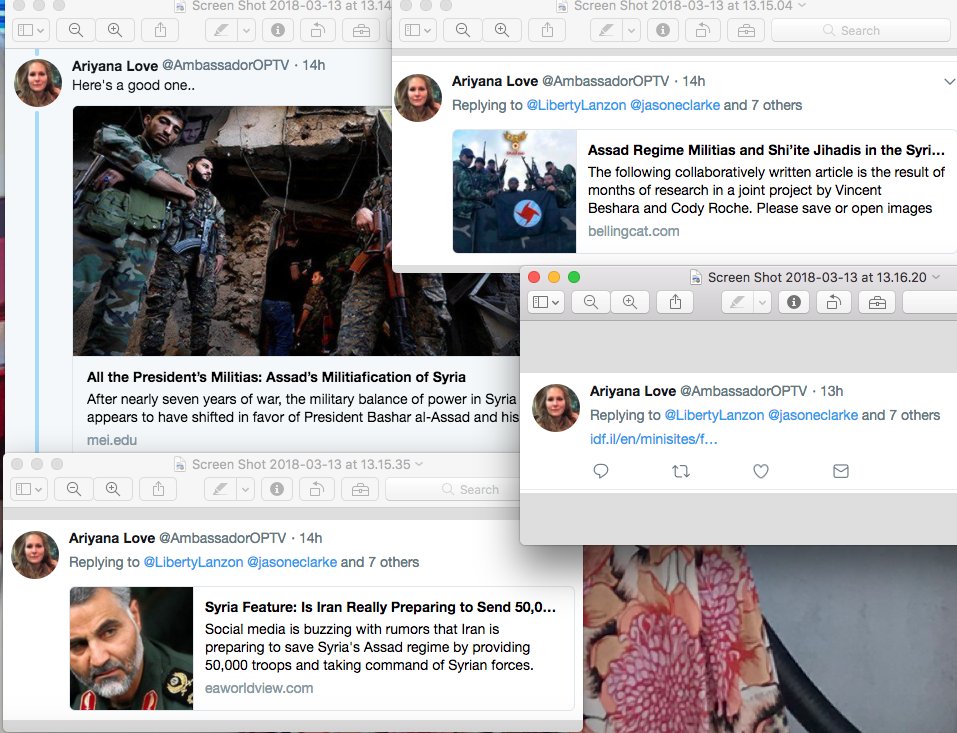Show markup toolbox in 13.14 window

361,31
